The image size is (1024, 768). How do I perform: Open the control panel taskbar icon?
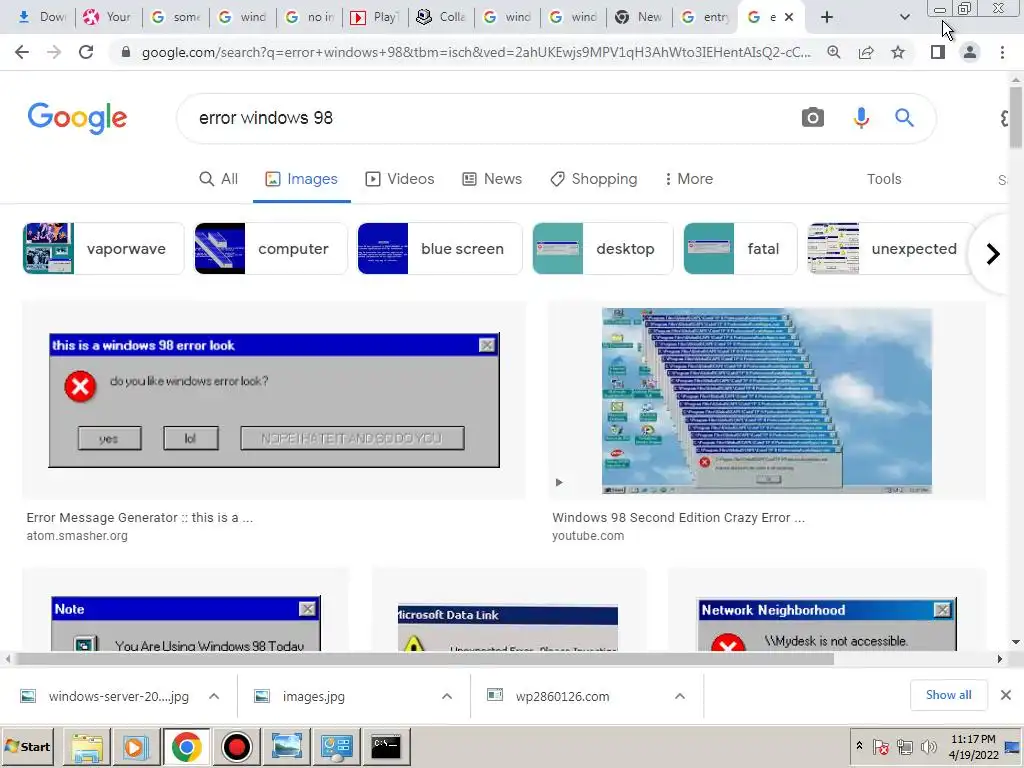(336, 746)
